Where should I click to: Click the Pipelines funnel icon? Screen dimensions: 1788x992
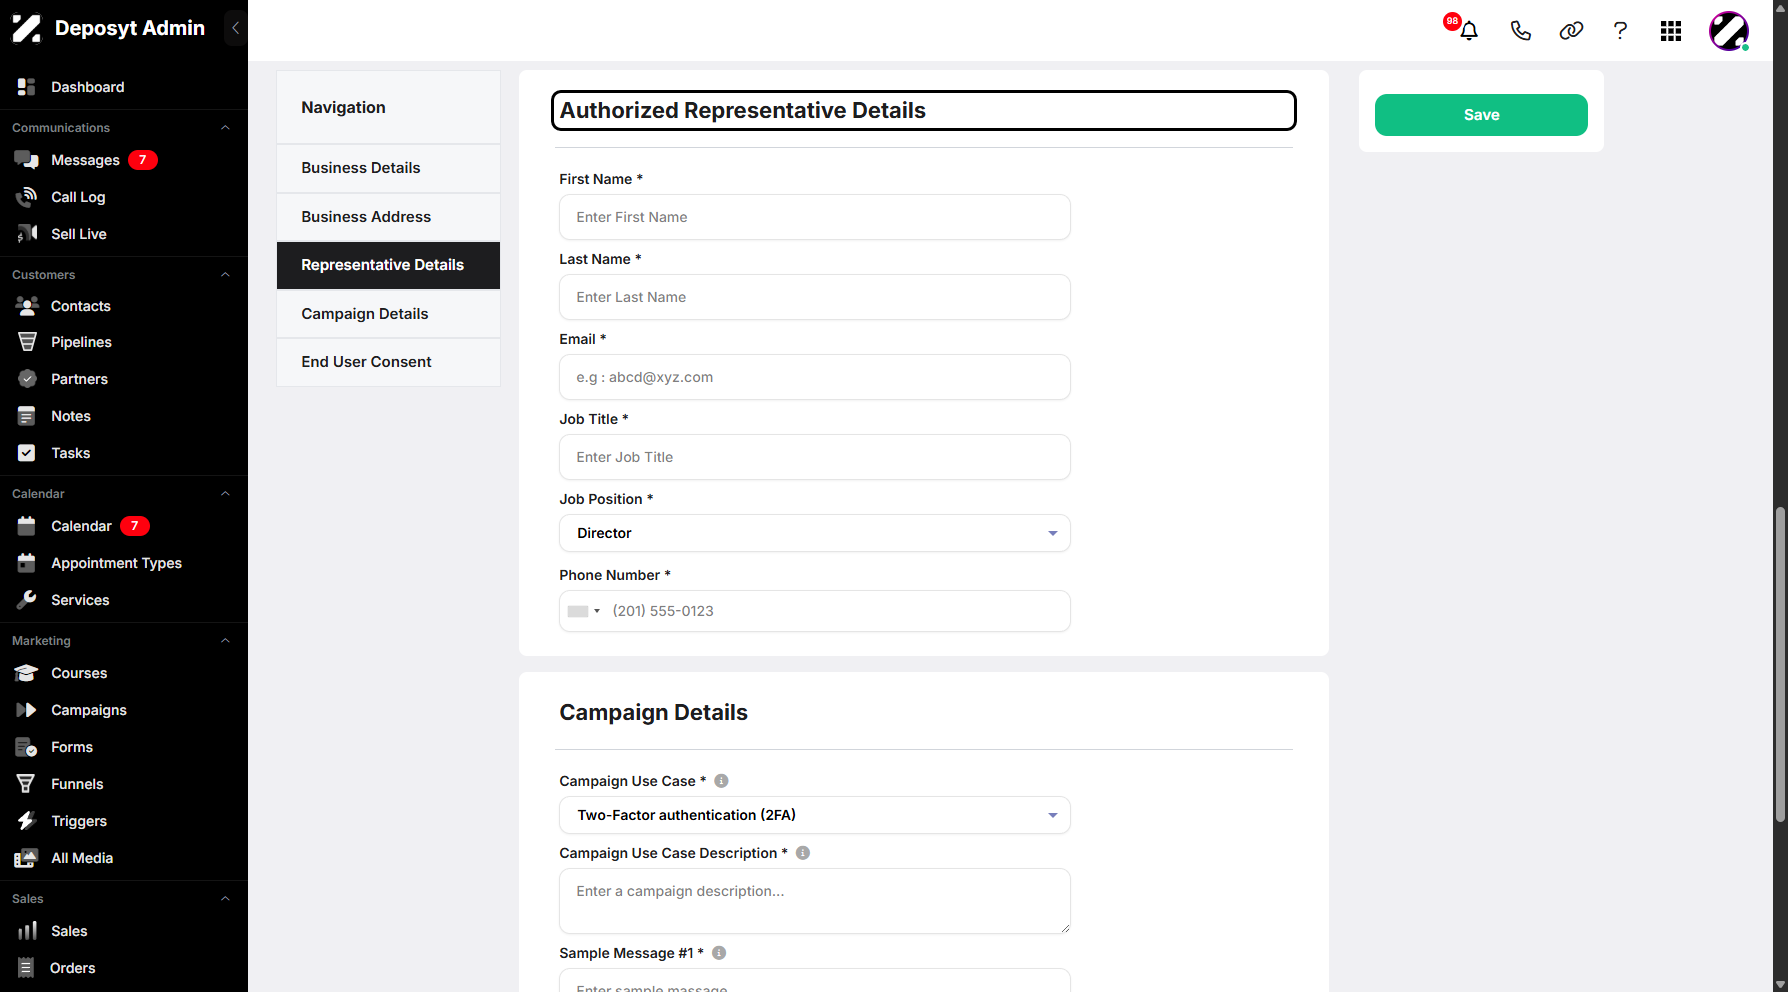pyautogui.click(x=27, y=342)
